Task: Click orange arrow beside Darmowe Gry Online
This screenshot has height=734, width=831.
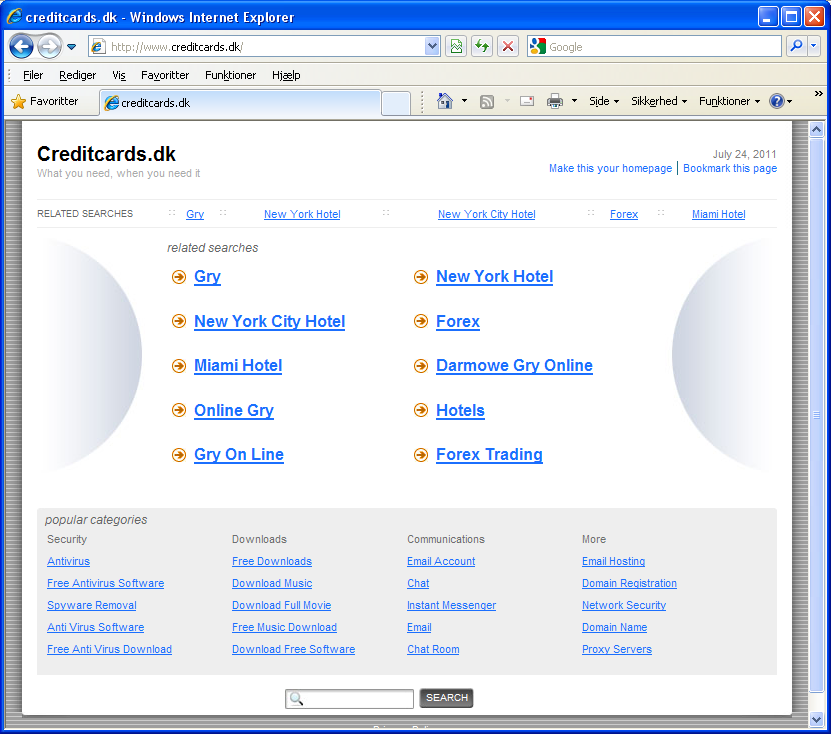Action: click(421, 366)
